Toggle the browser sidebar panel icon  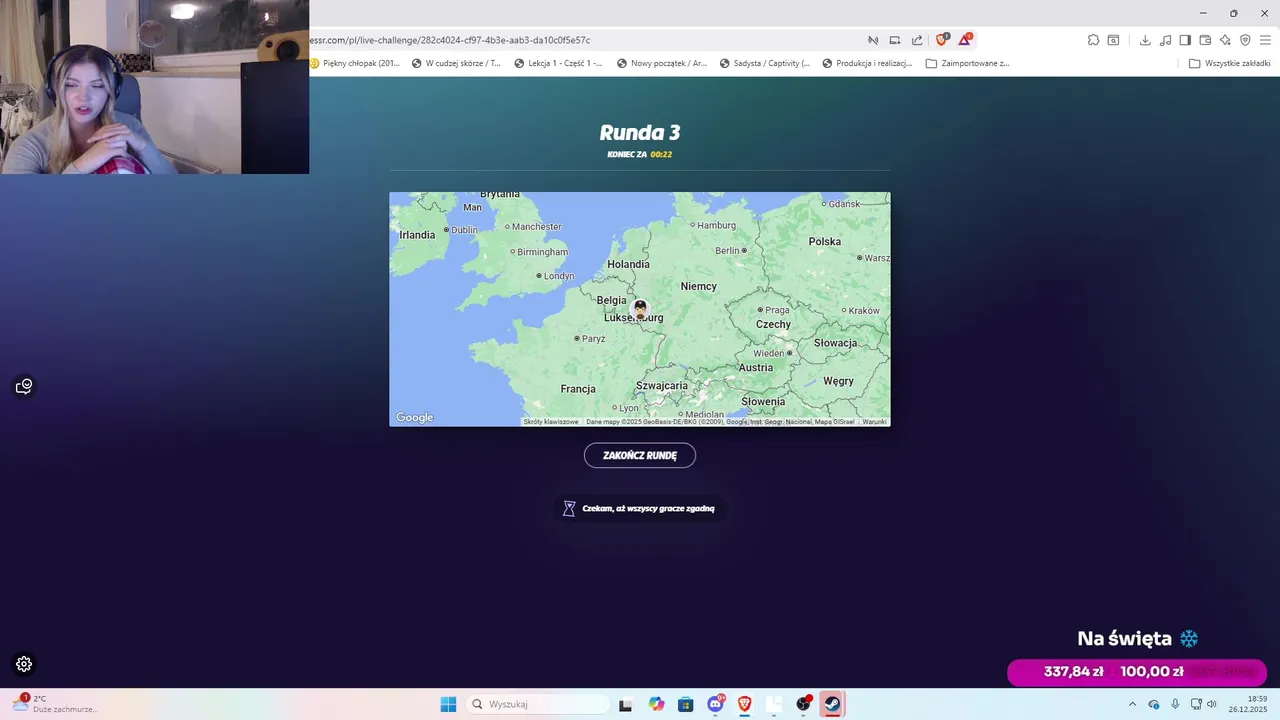click(x=1185, y=40)
